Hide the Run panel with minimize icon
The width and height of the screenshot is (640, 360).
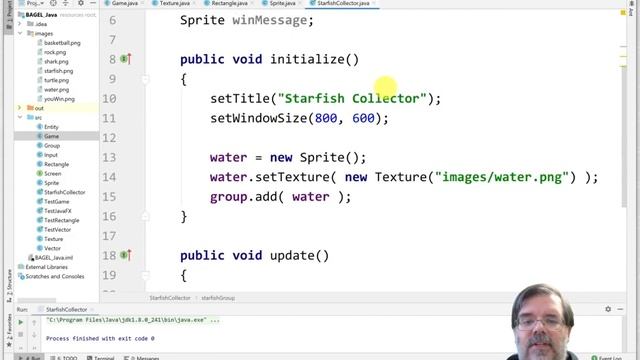[620, 309]
